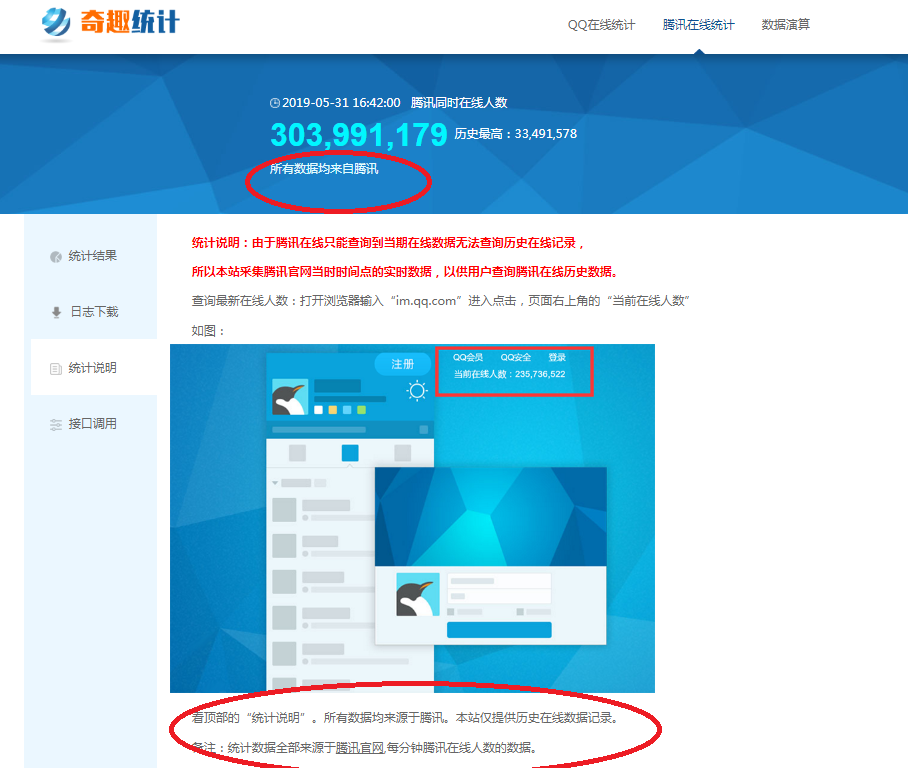The height and width of the screenshot is (768, 908).
Task: Click the 日志下载 download arrow icon
Action: click(56, 313)
